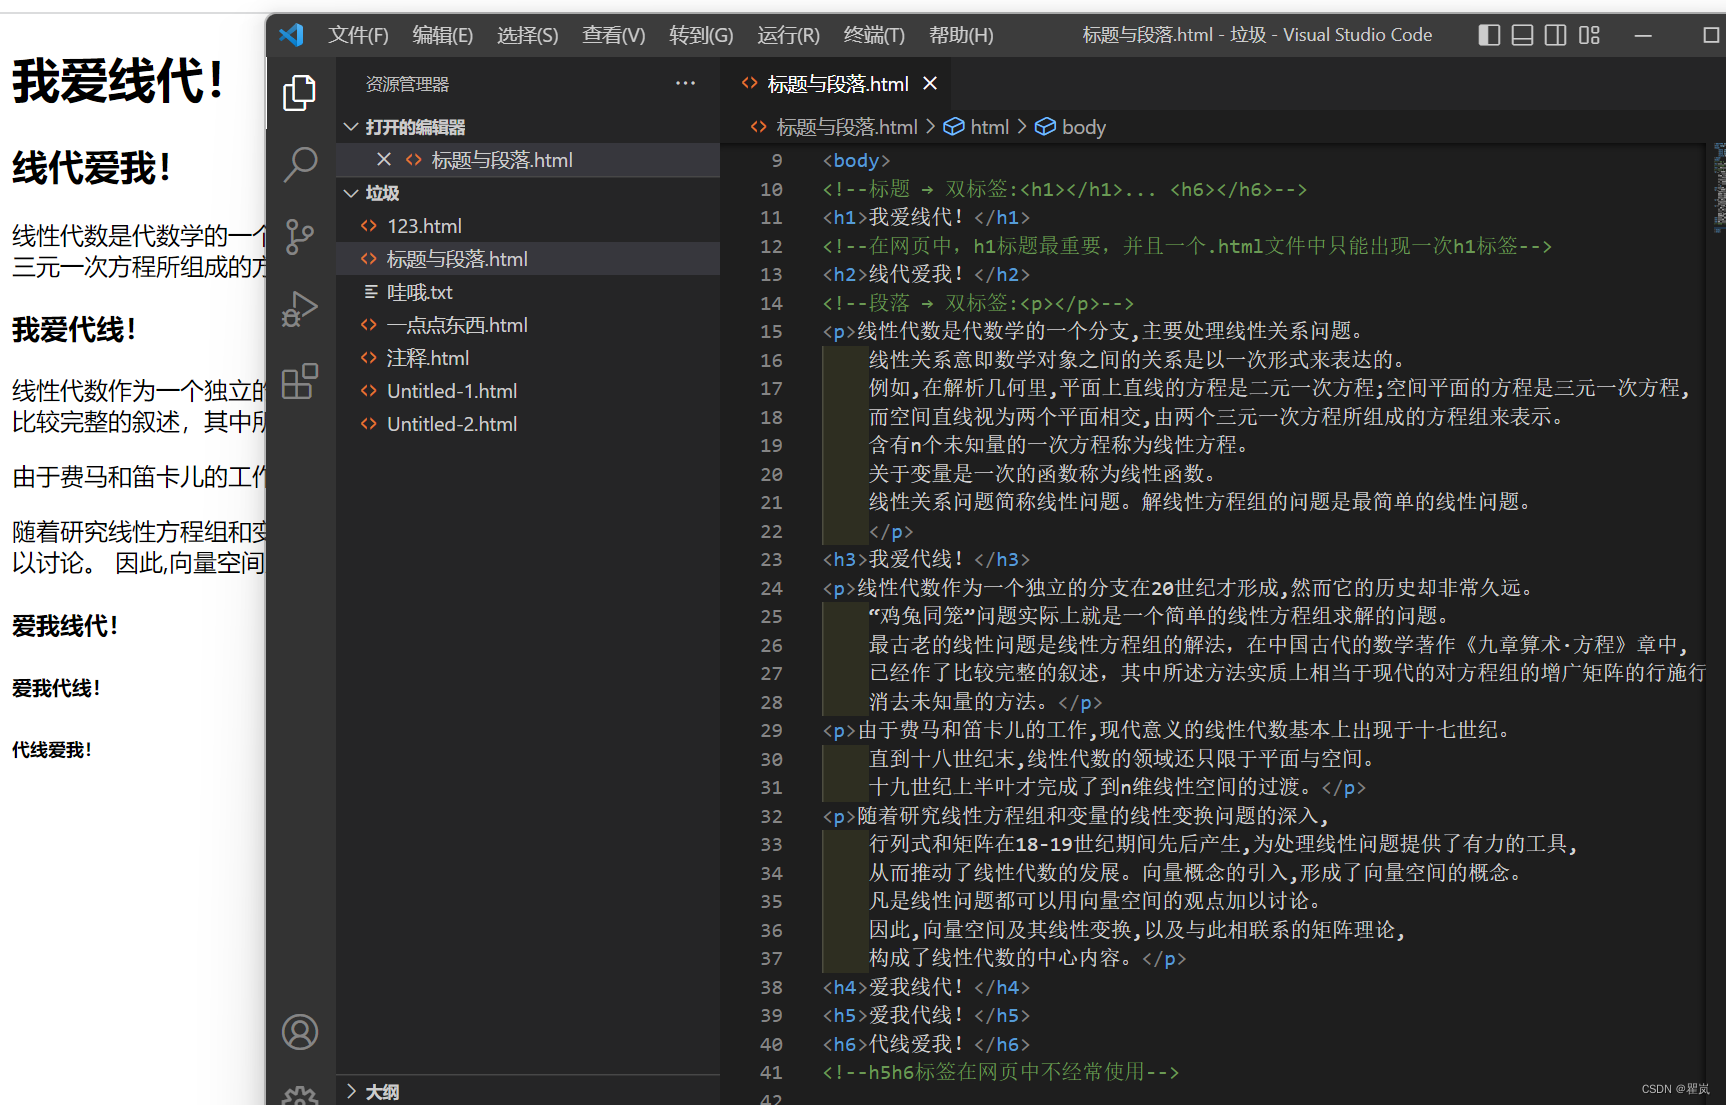1726x1105 pixels.
Task: Click 我爱线代！ heading in browser page
Action: 118,81
